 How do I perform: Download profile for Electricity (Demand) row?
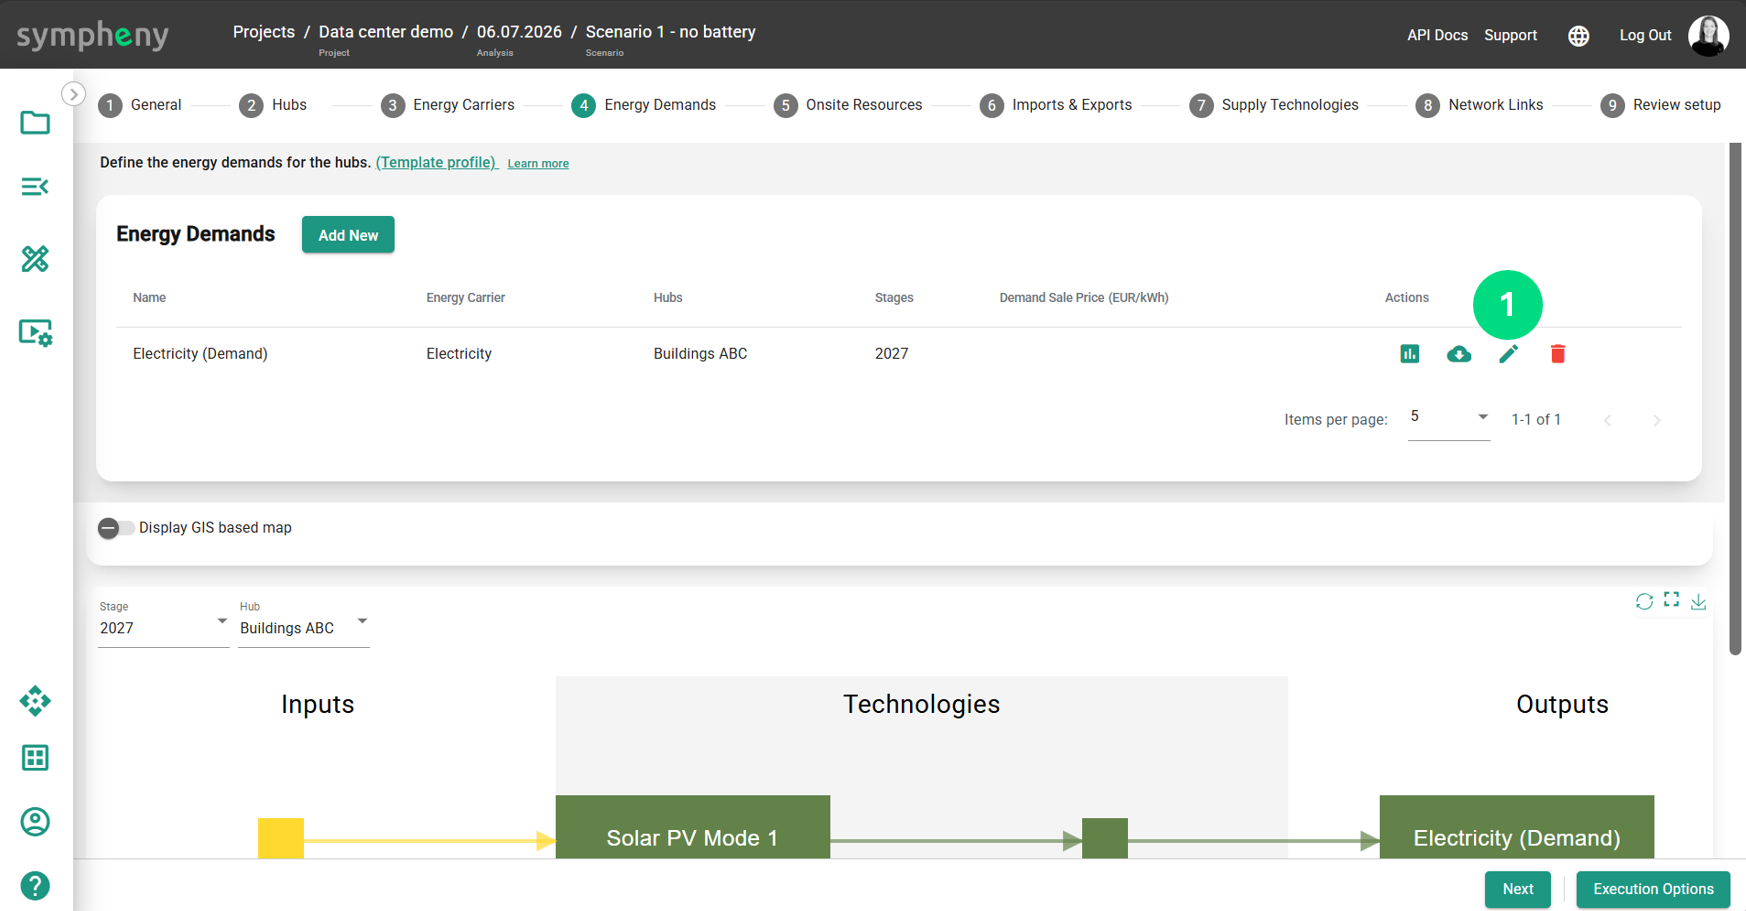(x=1459, y=354)
